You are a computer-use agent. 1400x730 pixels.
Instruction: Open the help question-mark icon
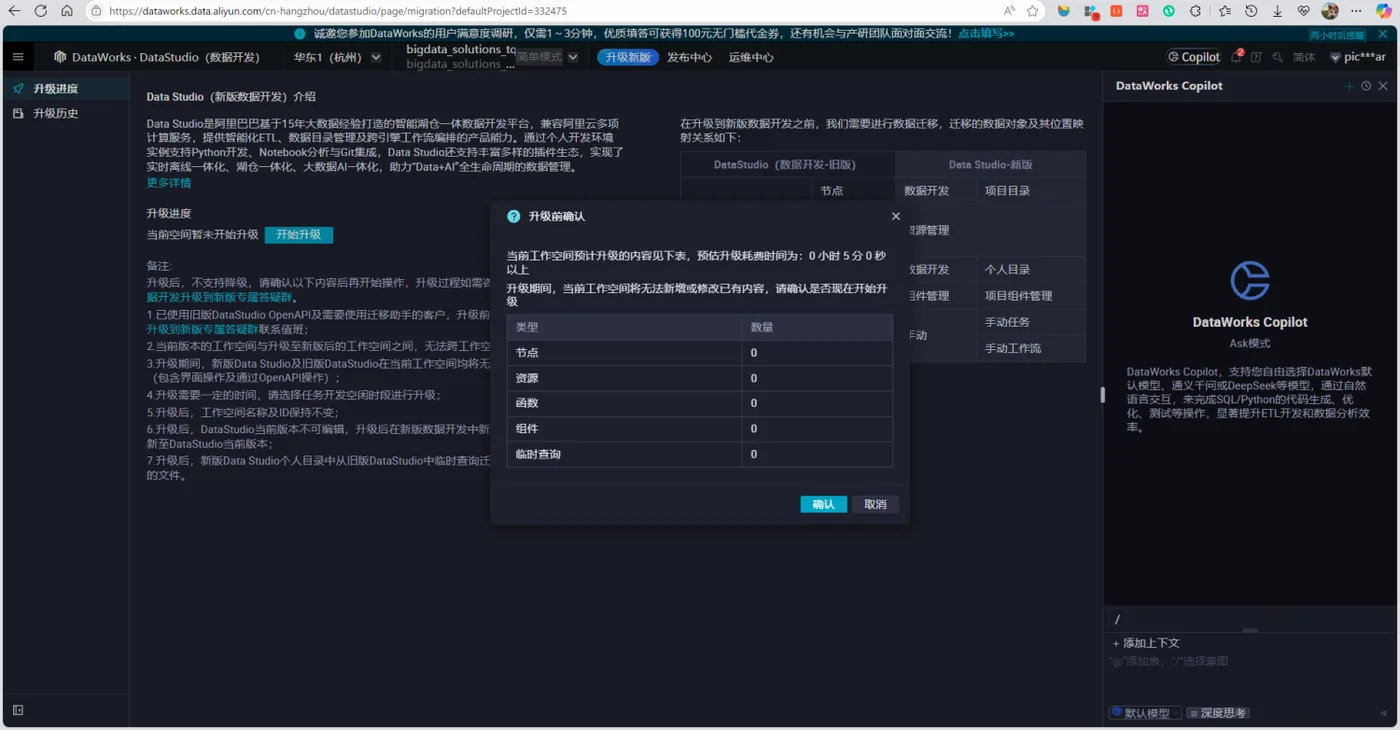[x=1256, y=57]
